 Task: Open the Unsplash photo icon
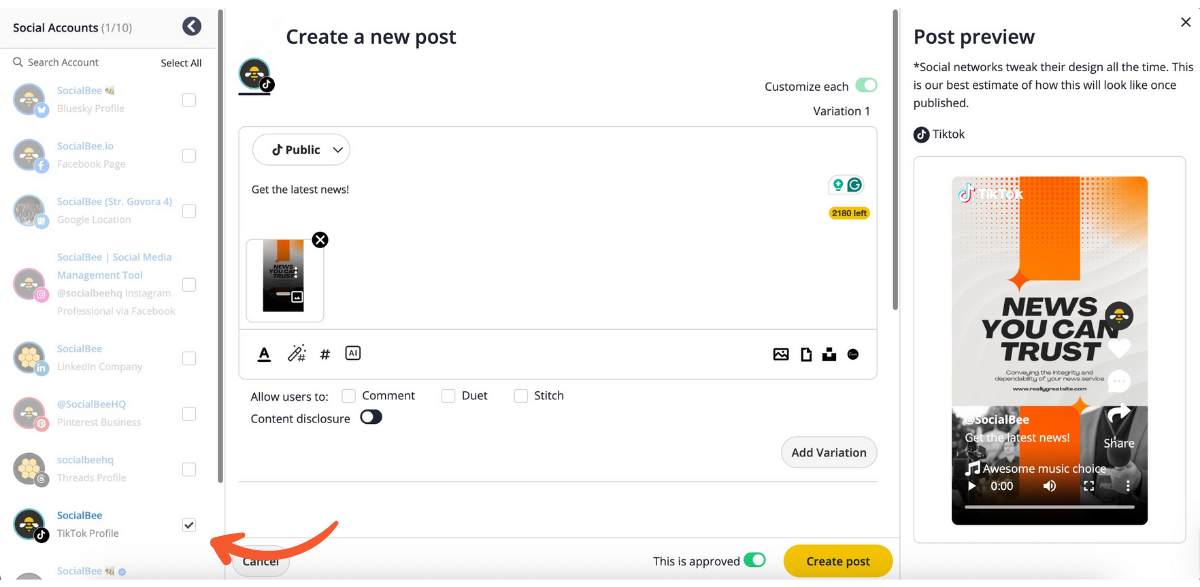pos(829,354)
